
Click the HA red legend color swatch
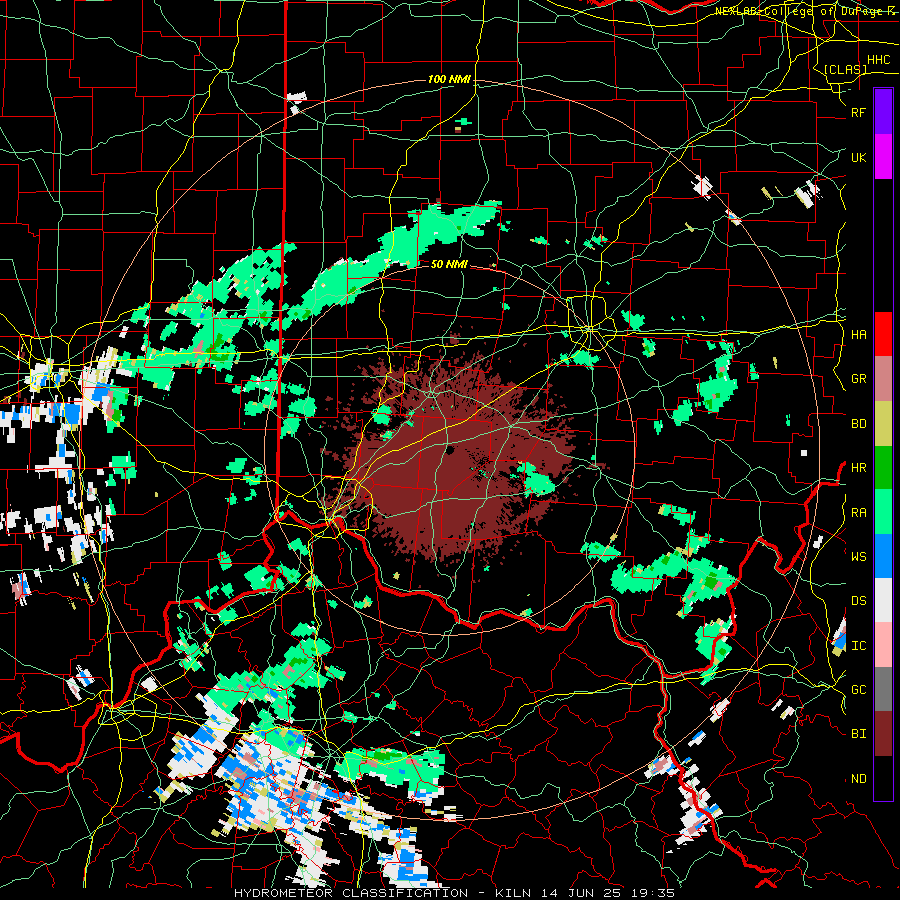[883, 334]
